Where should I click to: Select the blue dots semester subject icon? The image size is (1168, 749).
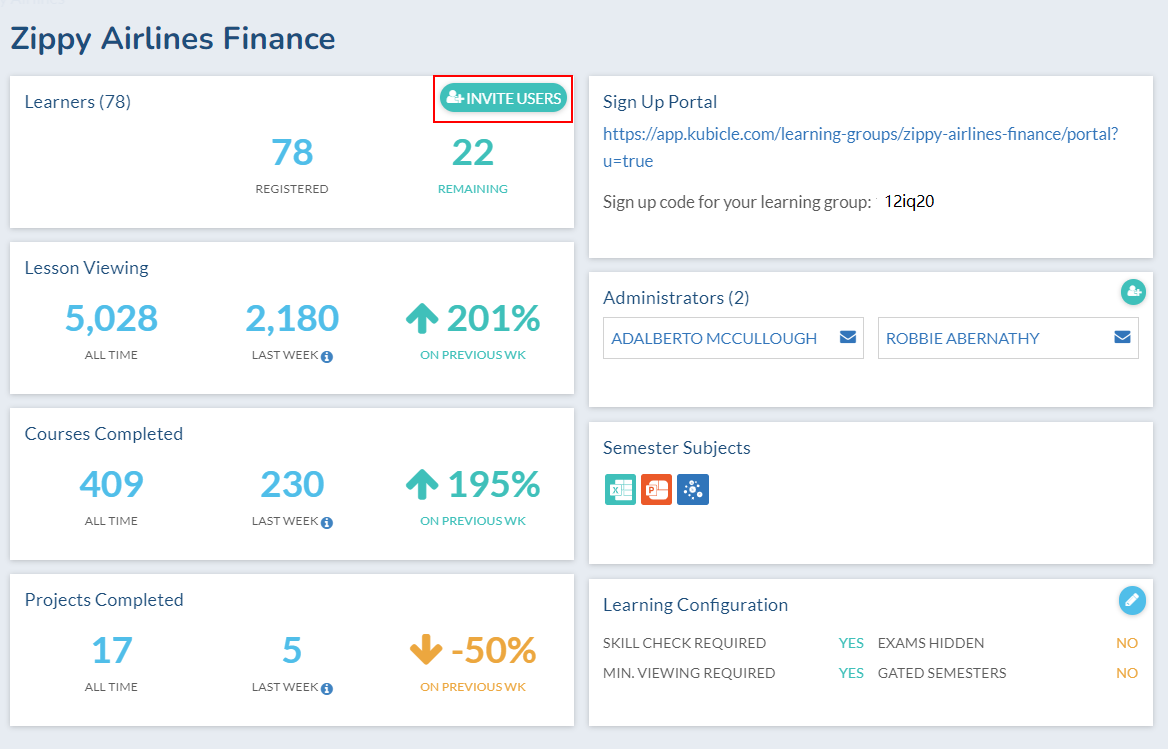tap(693, 489)
